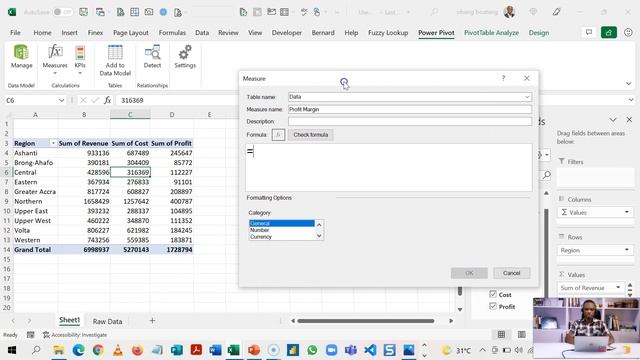
Task: Open VLC media player from the taskbar
Action: [118, 350]
